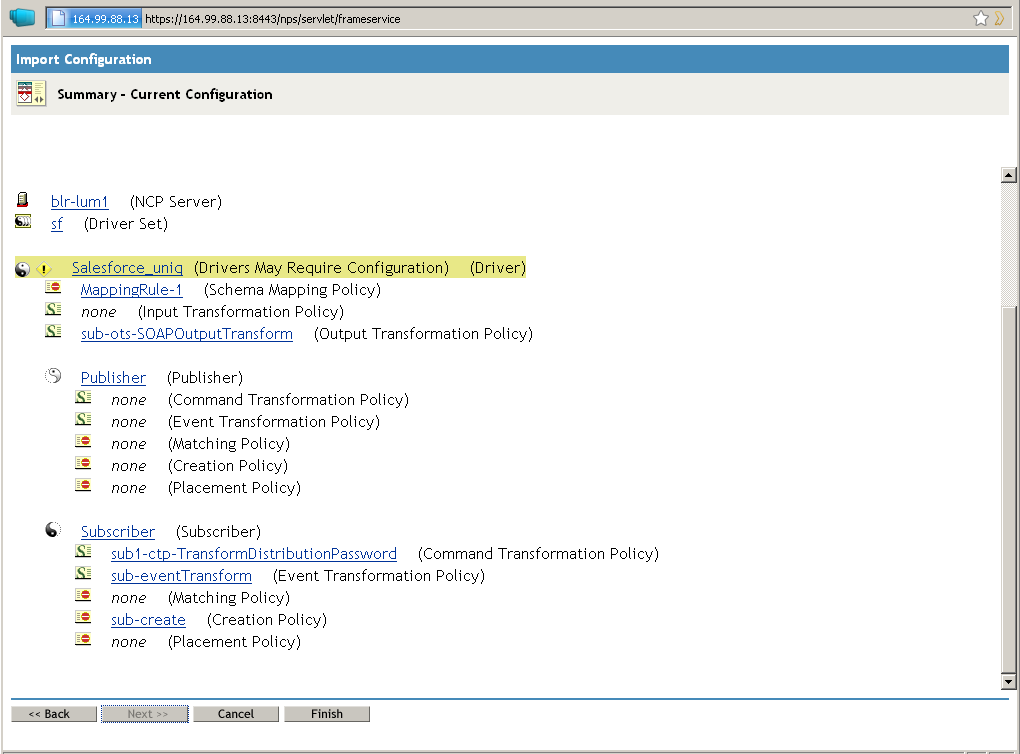Open the Salesforce_uniq driver link
The image size is (1020, 754).
click(x=127, y=268)
